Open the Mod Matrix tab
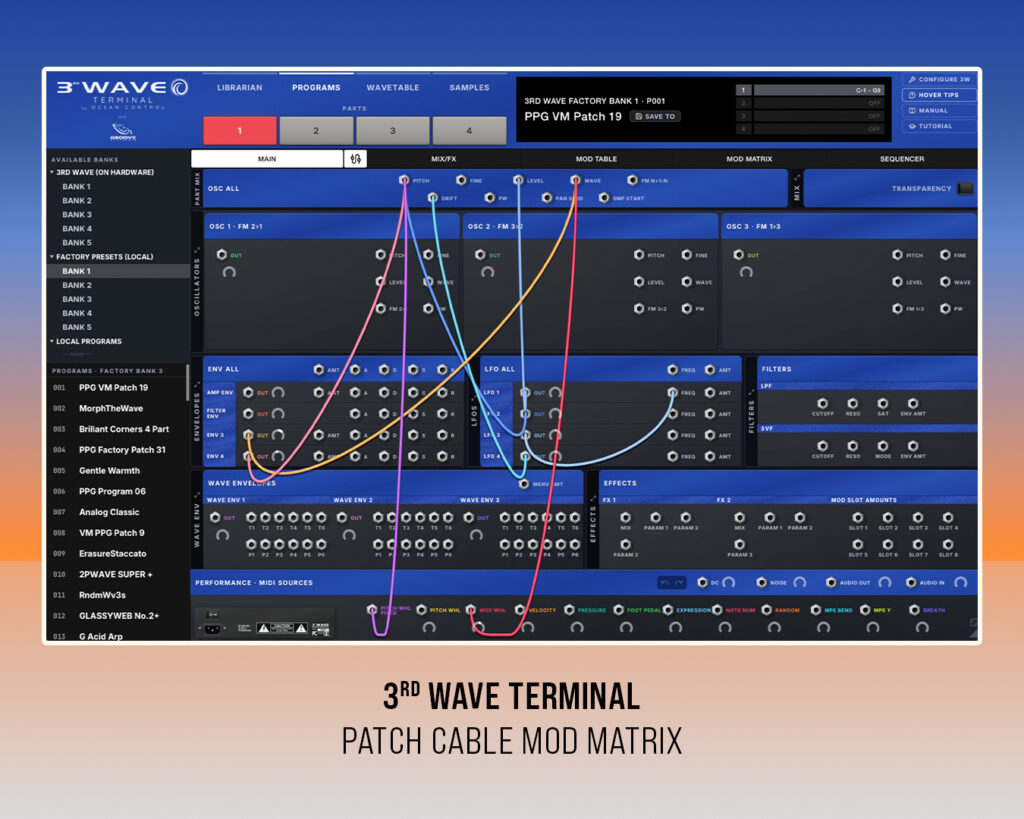The height and width of the screenshot is (819, 1024). click(749, 159)
